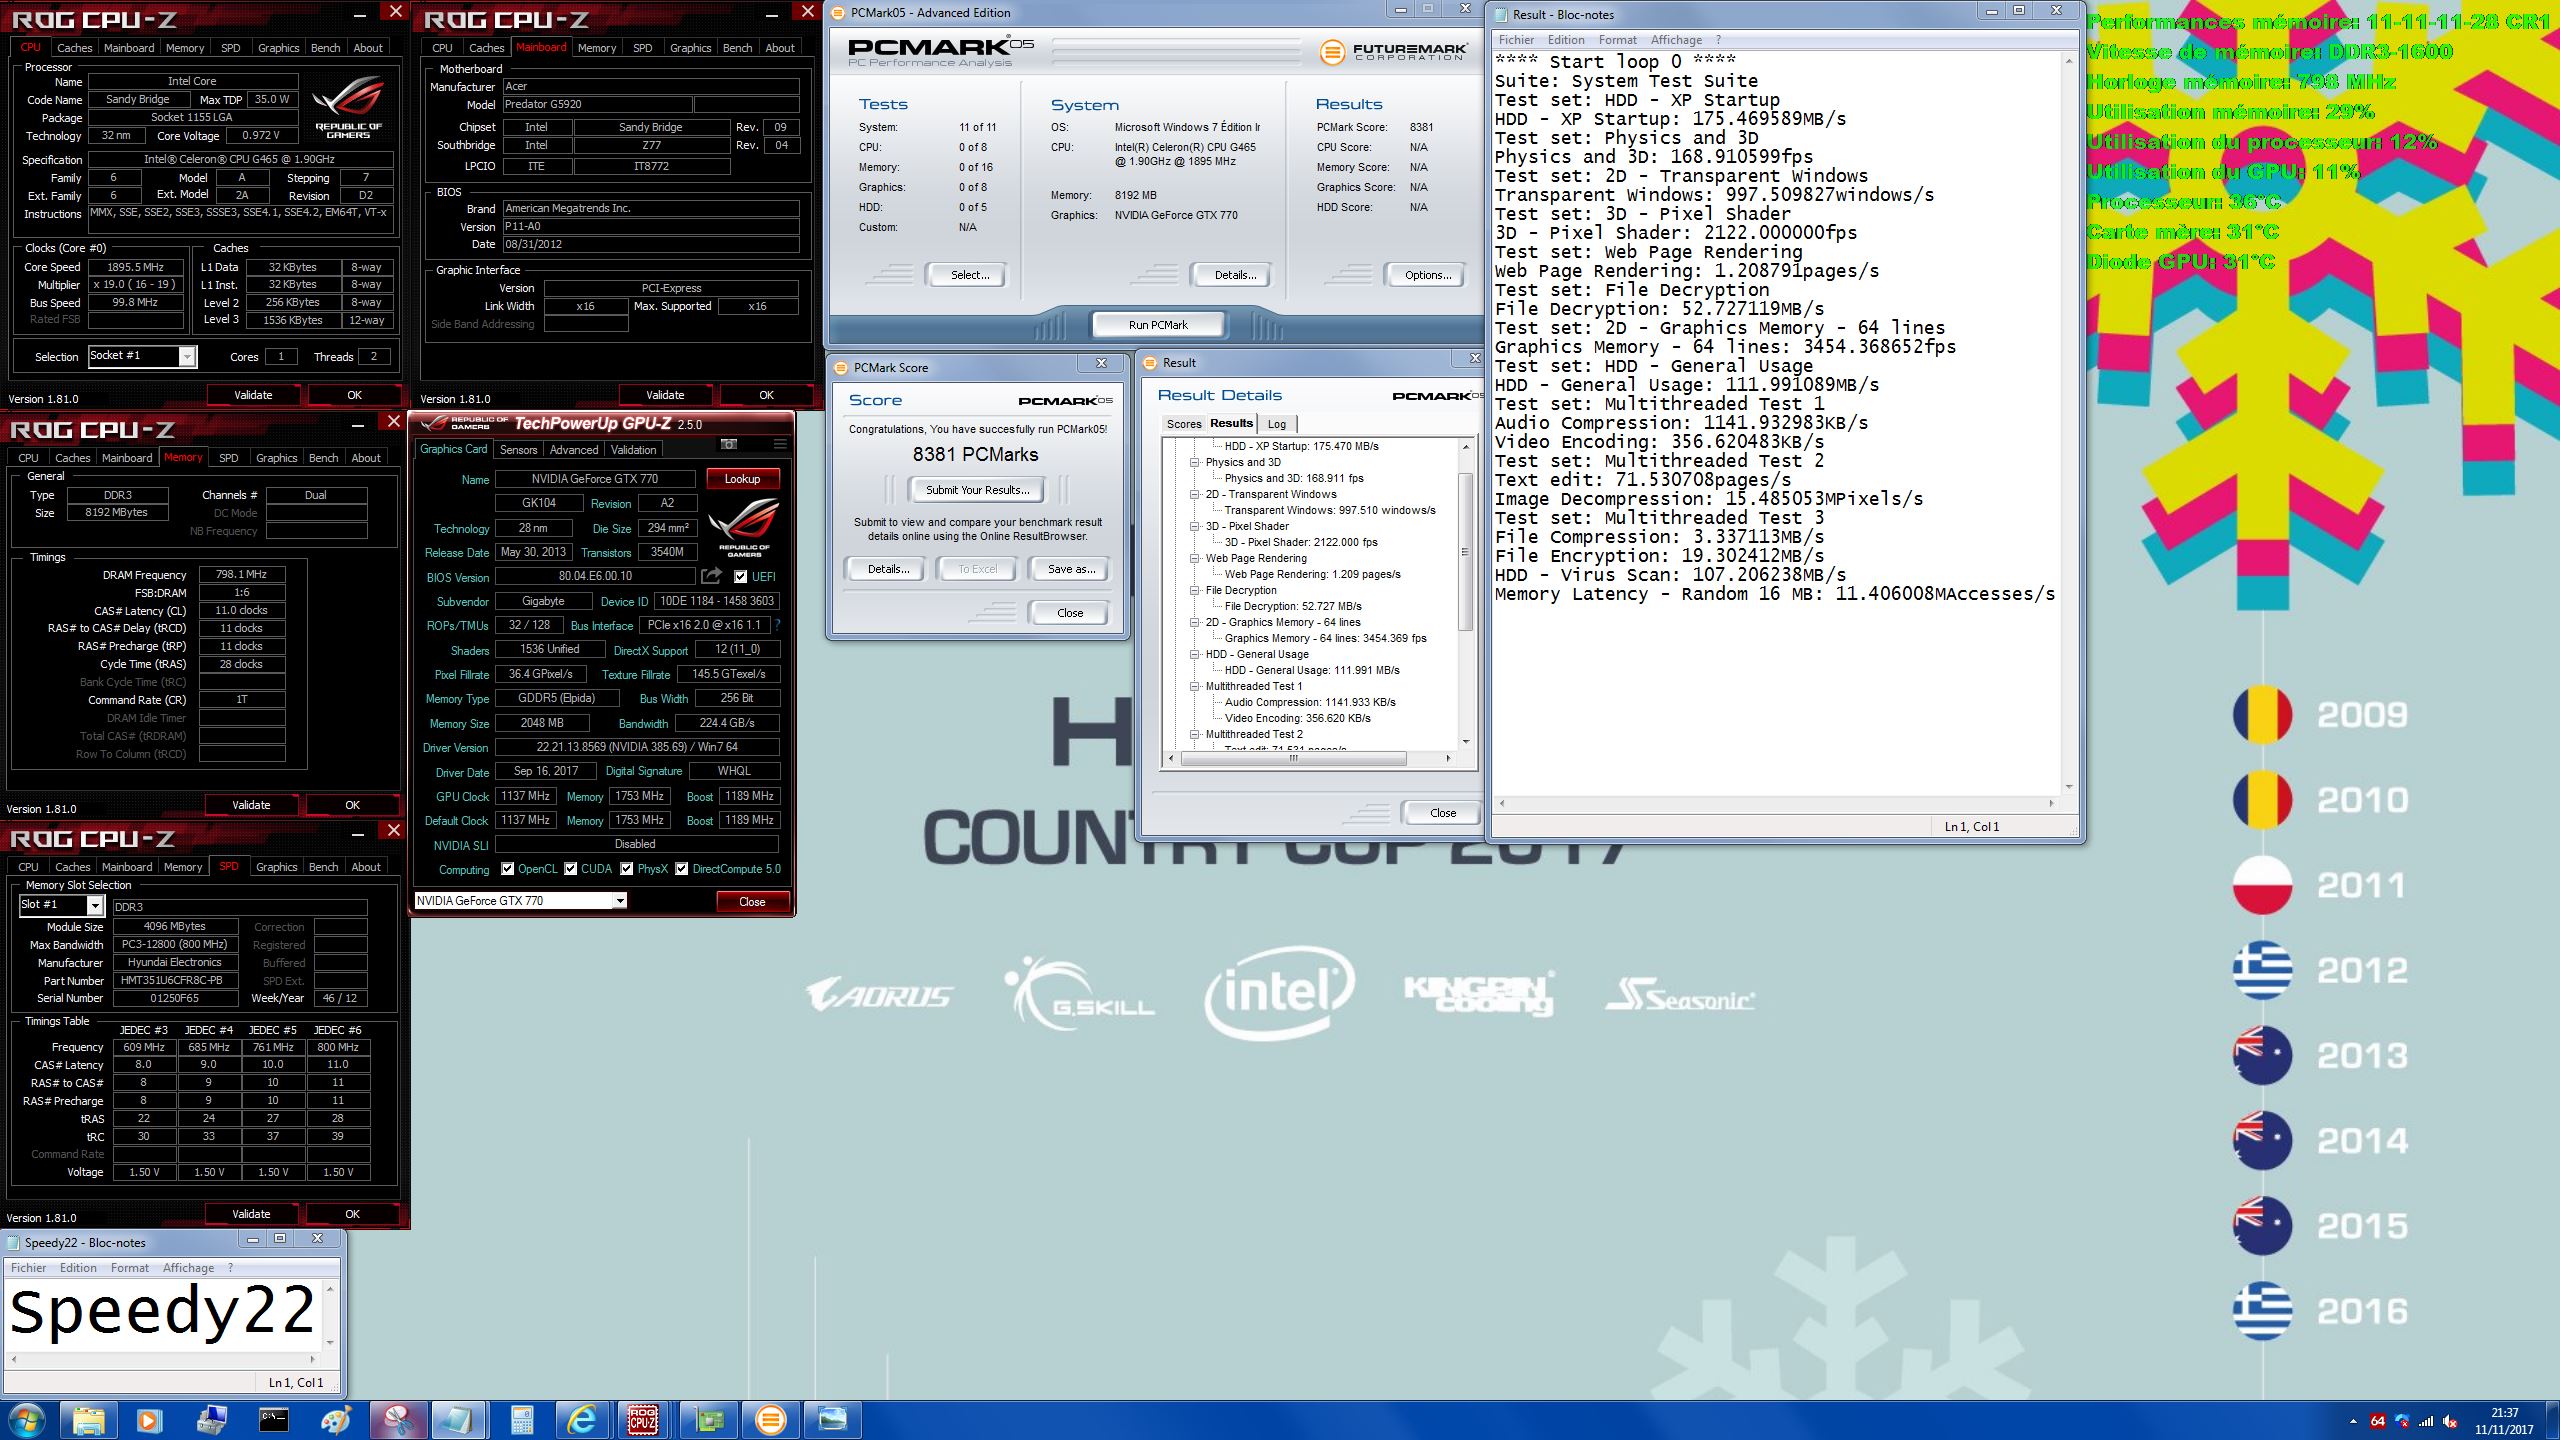
Task: Switch to PCMark05 orange taskbar icon
Action: pos(770,1420)
